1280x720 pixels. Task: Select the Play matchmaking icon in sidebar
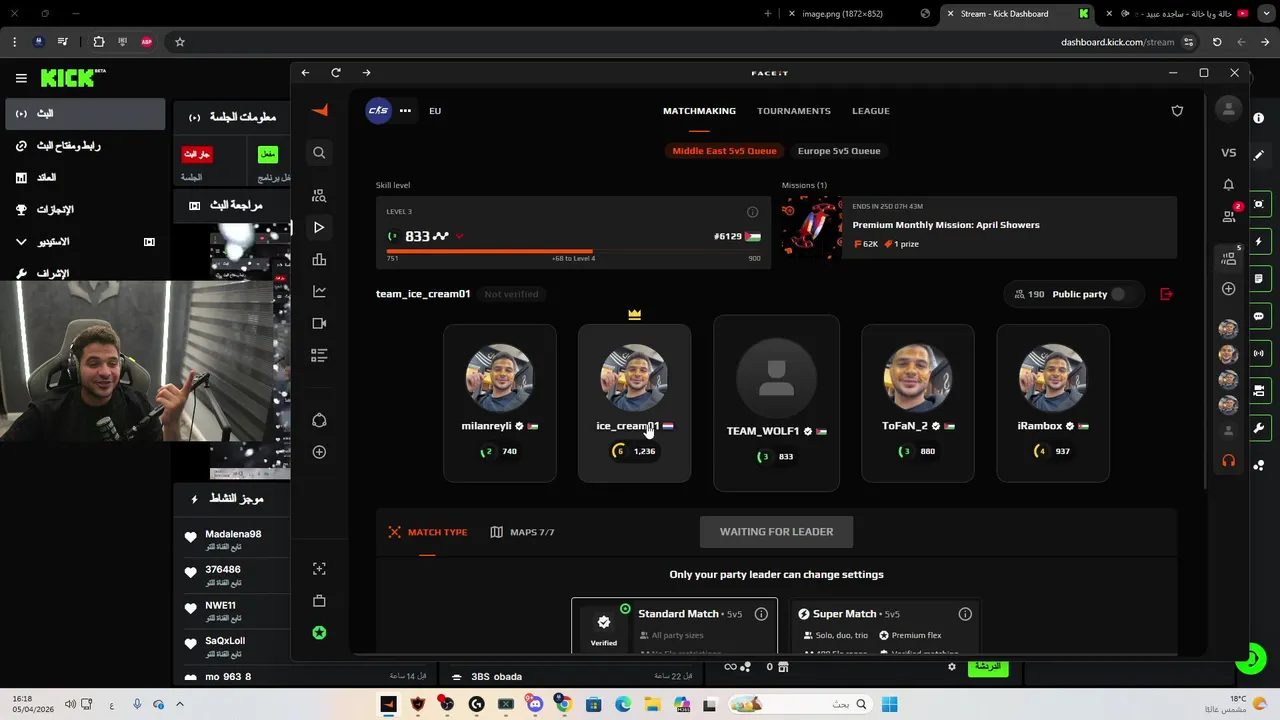point(319,228)
